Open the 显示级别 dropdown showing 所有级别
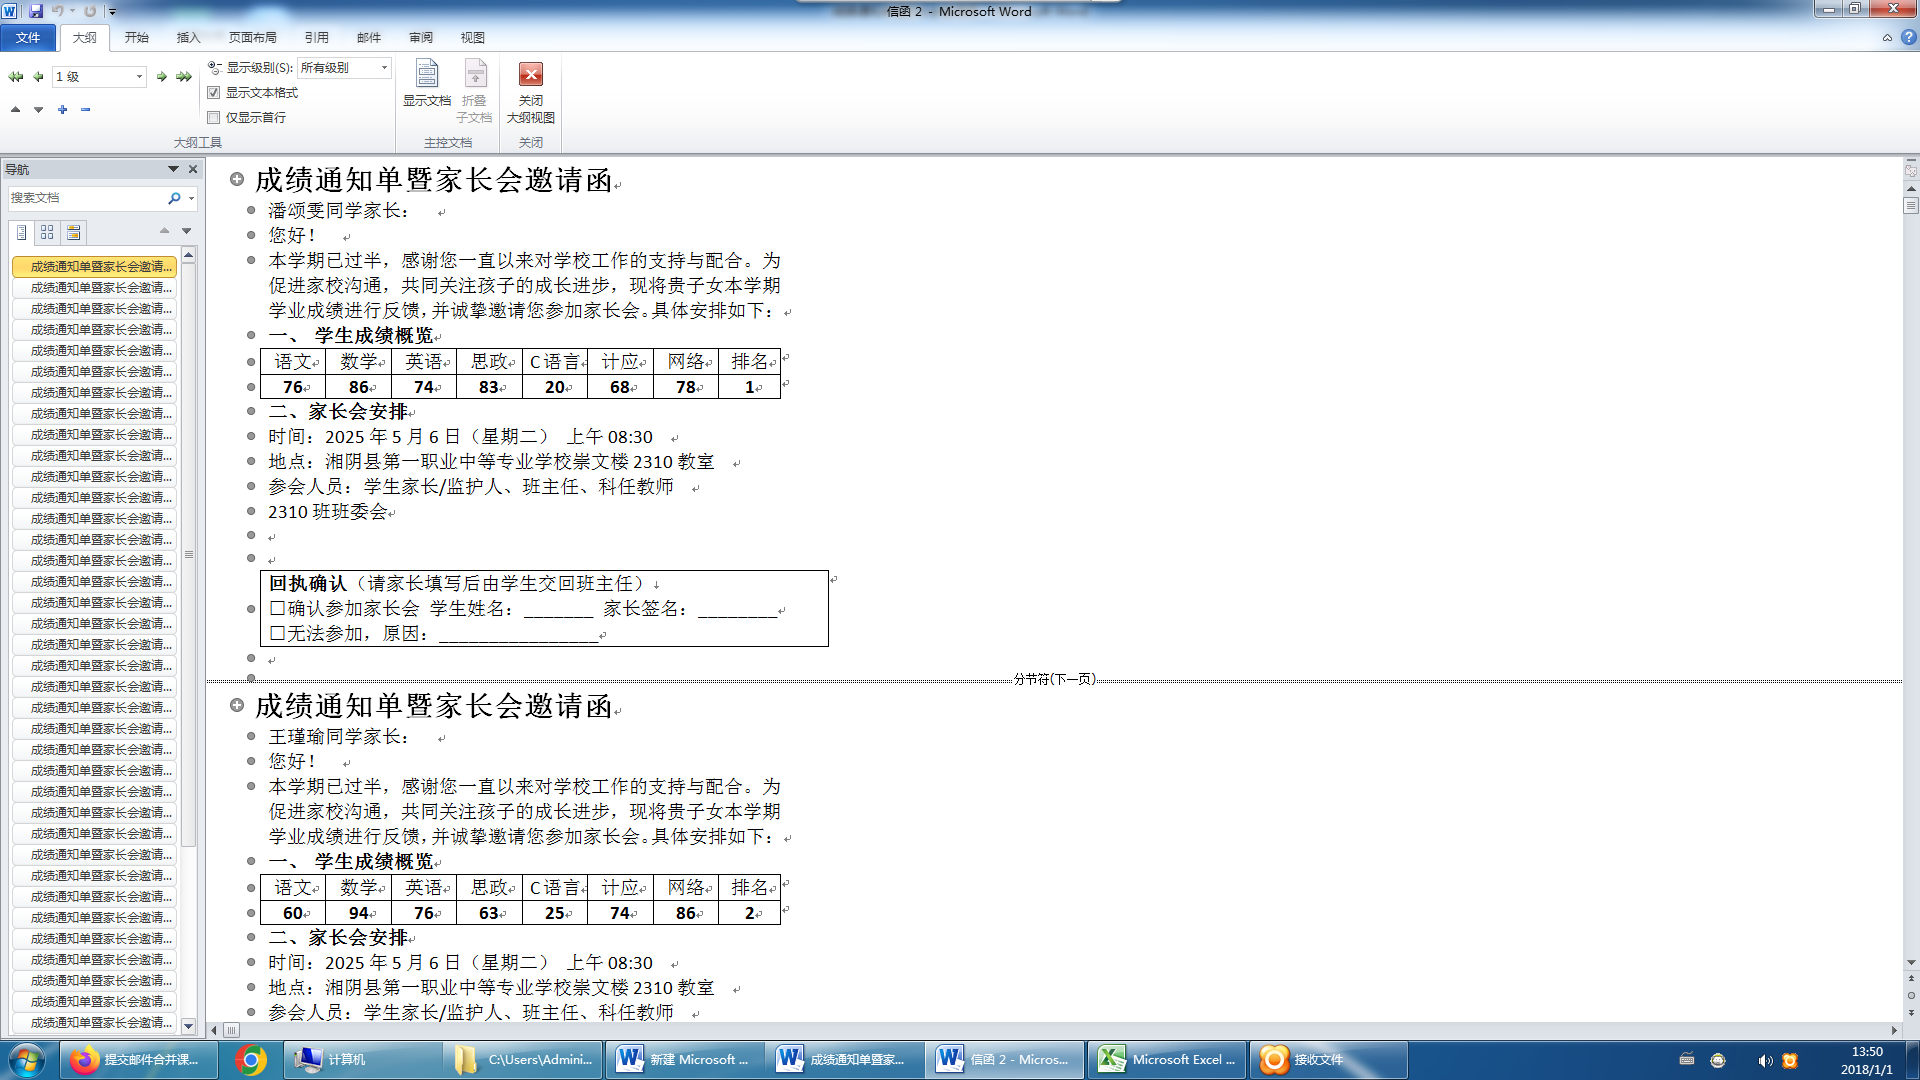The width and height of the screenshot is (1920, 1080). tap(384, 68)
